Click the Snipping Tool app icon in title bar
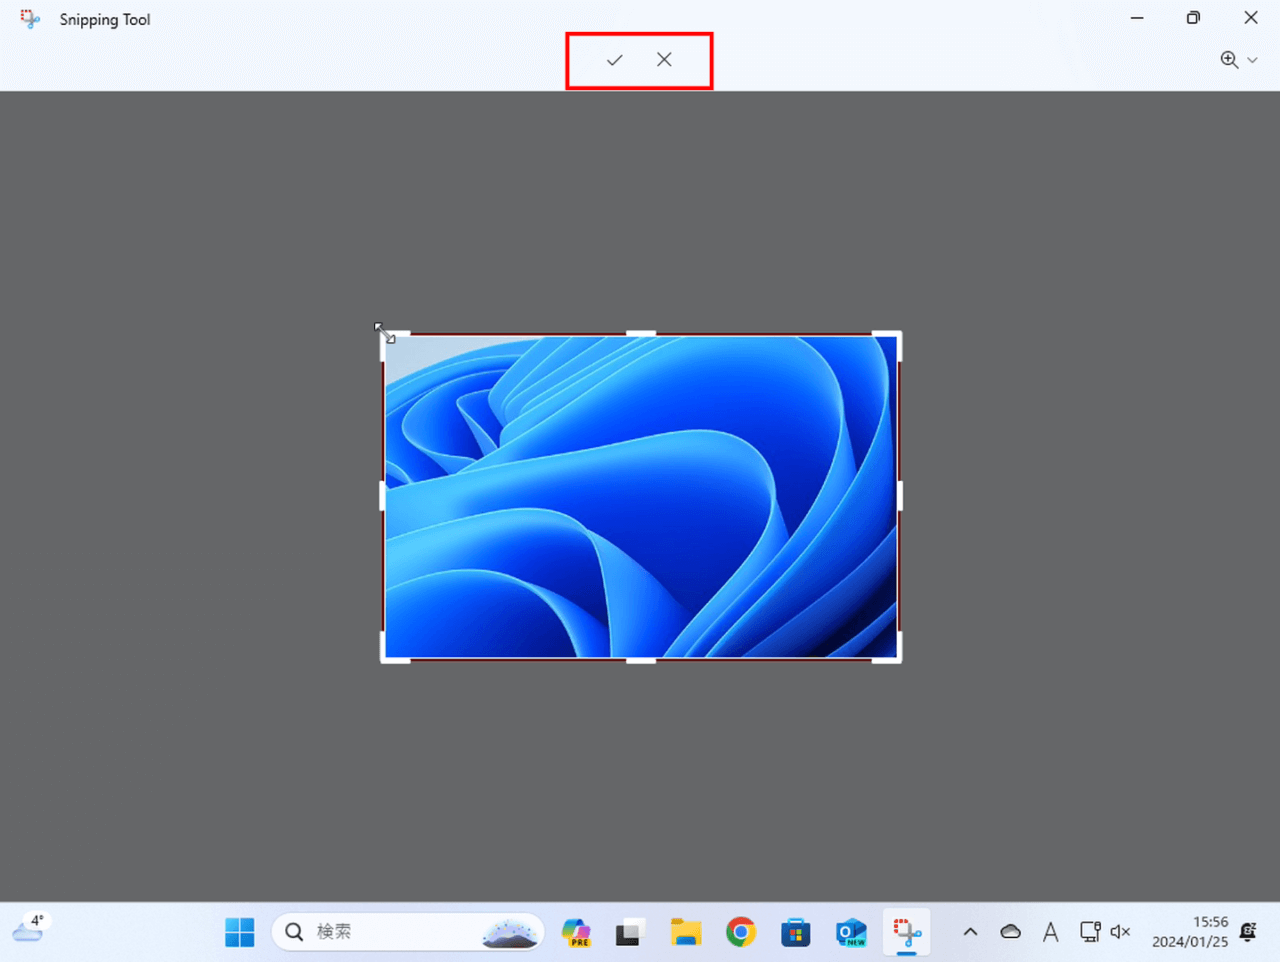 click(30, 19)
